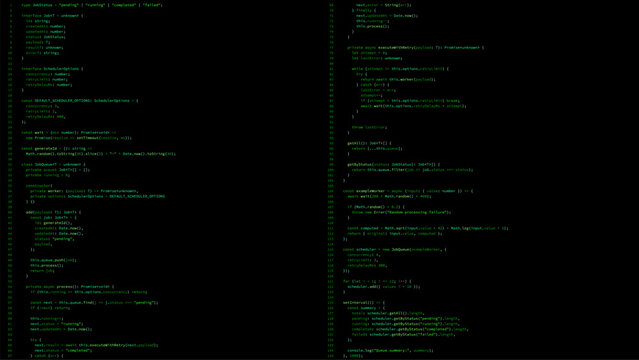Viewport: 639px width, 360px height.
Task: Click the 'console.log("Queue summary:"' line
Action: pyautogui.click(x=390, y=350)
